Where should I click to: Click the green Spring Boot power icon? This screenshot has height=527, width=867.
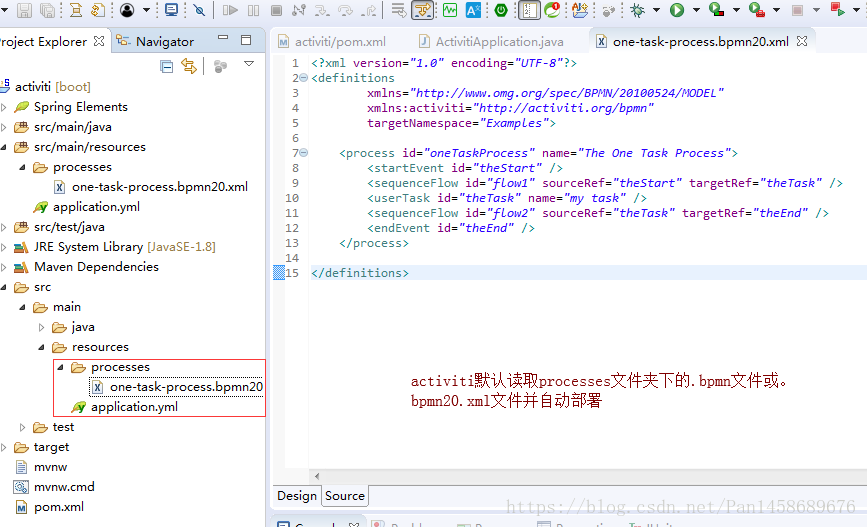(501, 10)
